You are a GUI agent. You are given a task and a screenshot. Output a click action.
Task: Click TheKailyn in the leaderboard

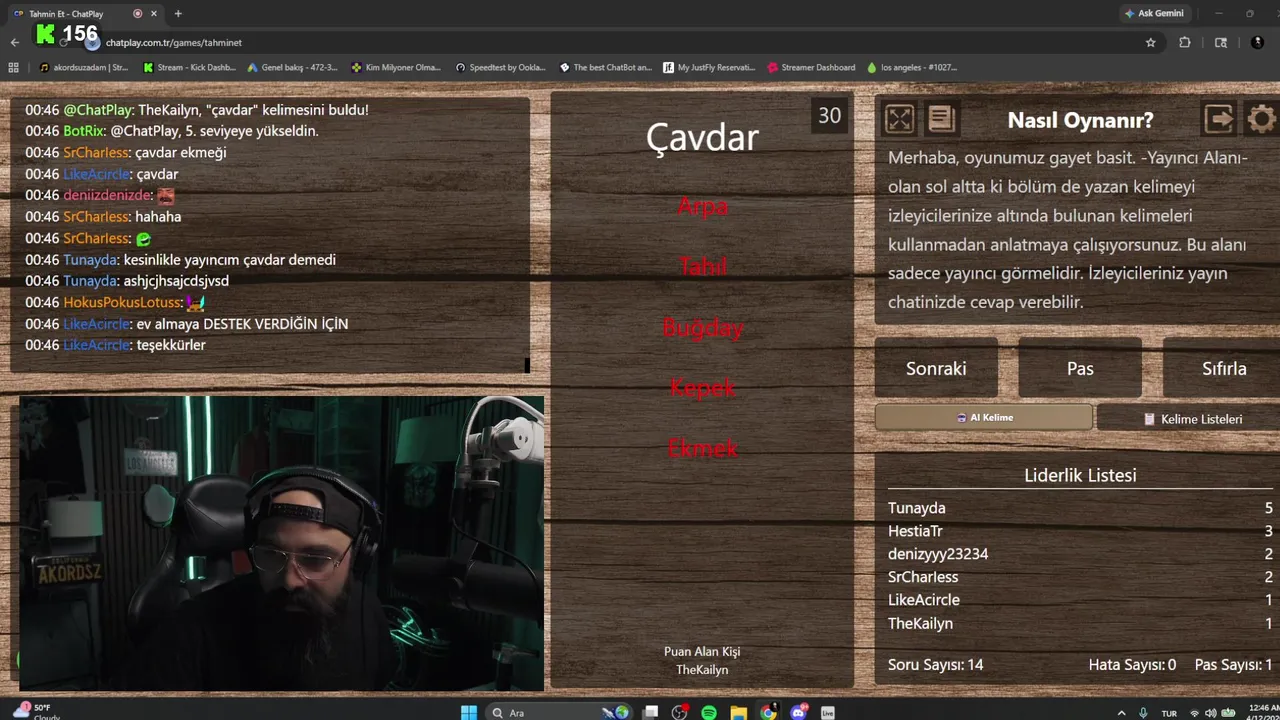(x=920, y=623)
